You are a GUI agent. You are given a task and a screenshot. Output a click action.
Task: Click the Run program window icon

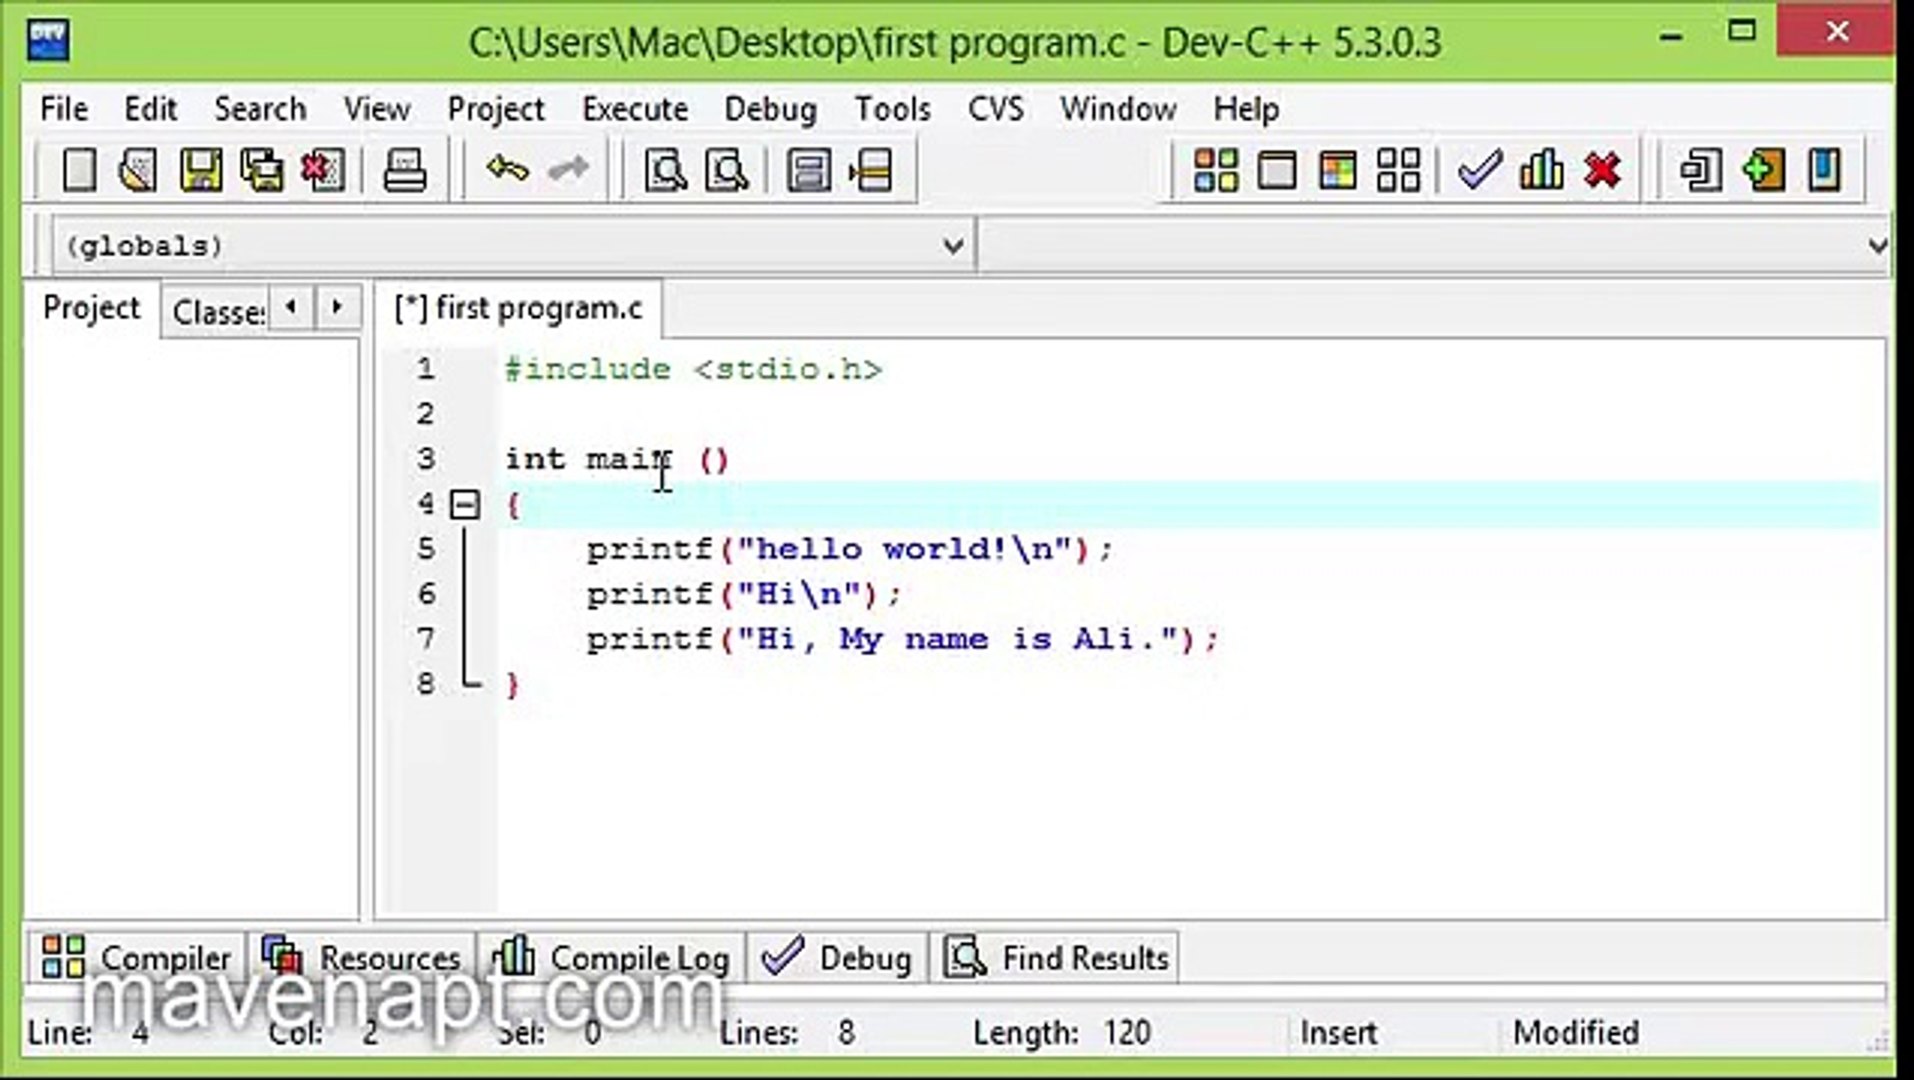click(x=1277, y=170)
